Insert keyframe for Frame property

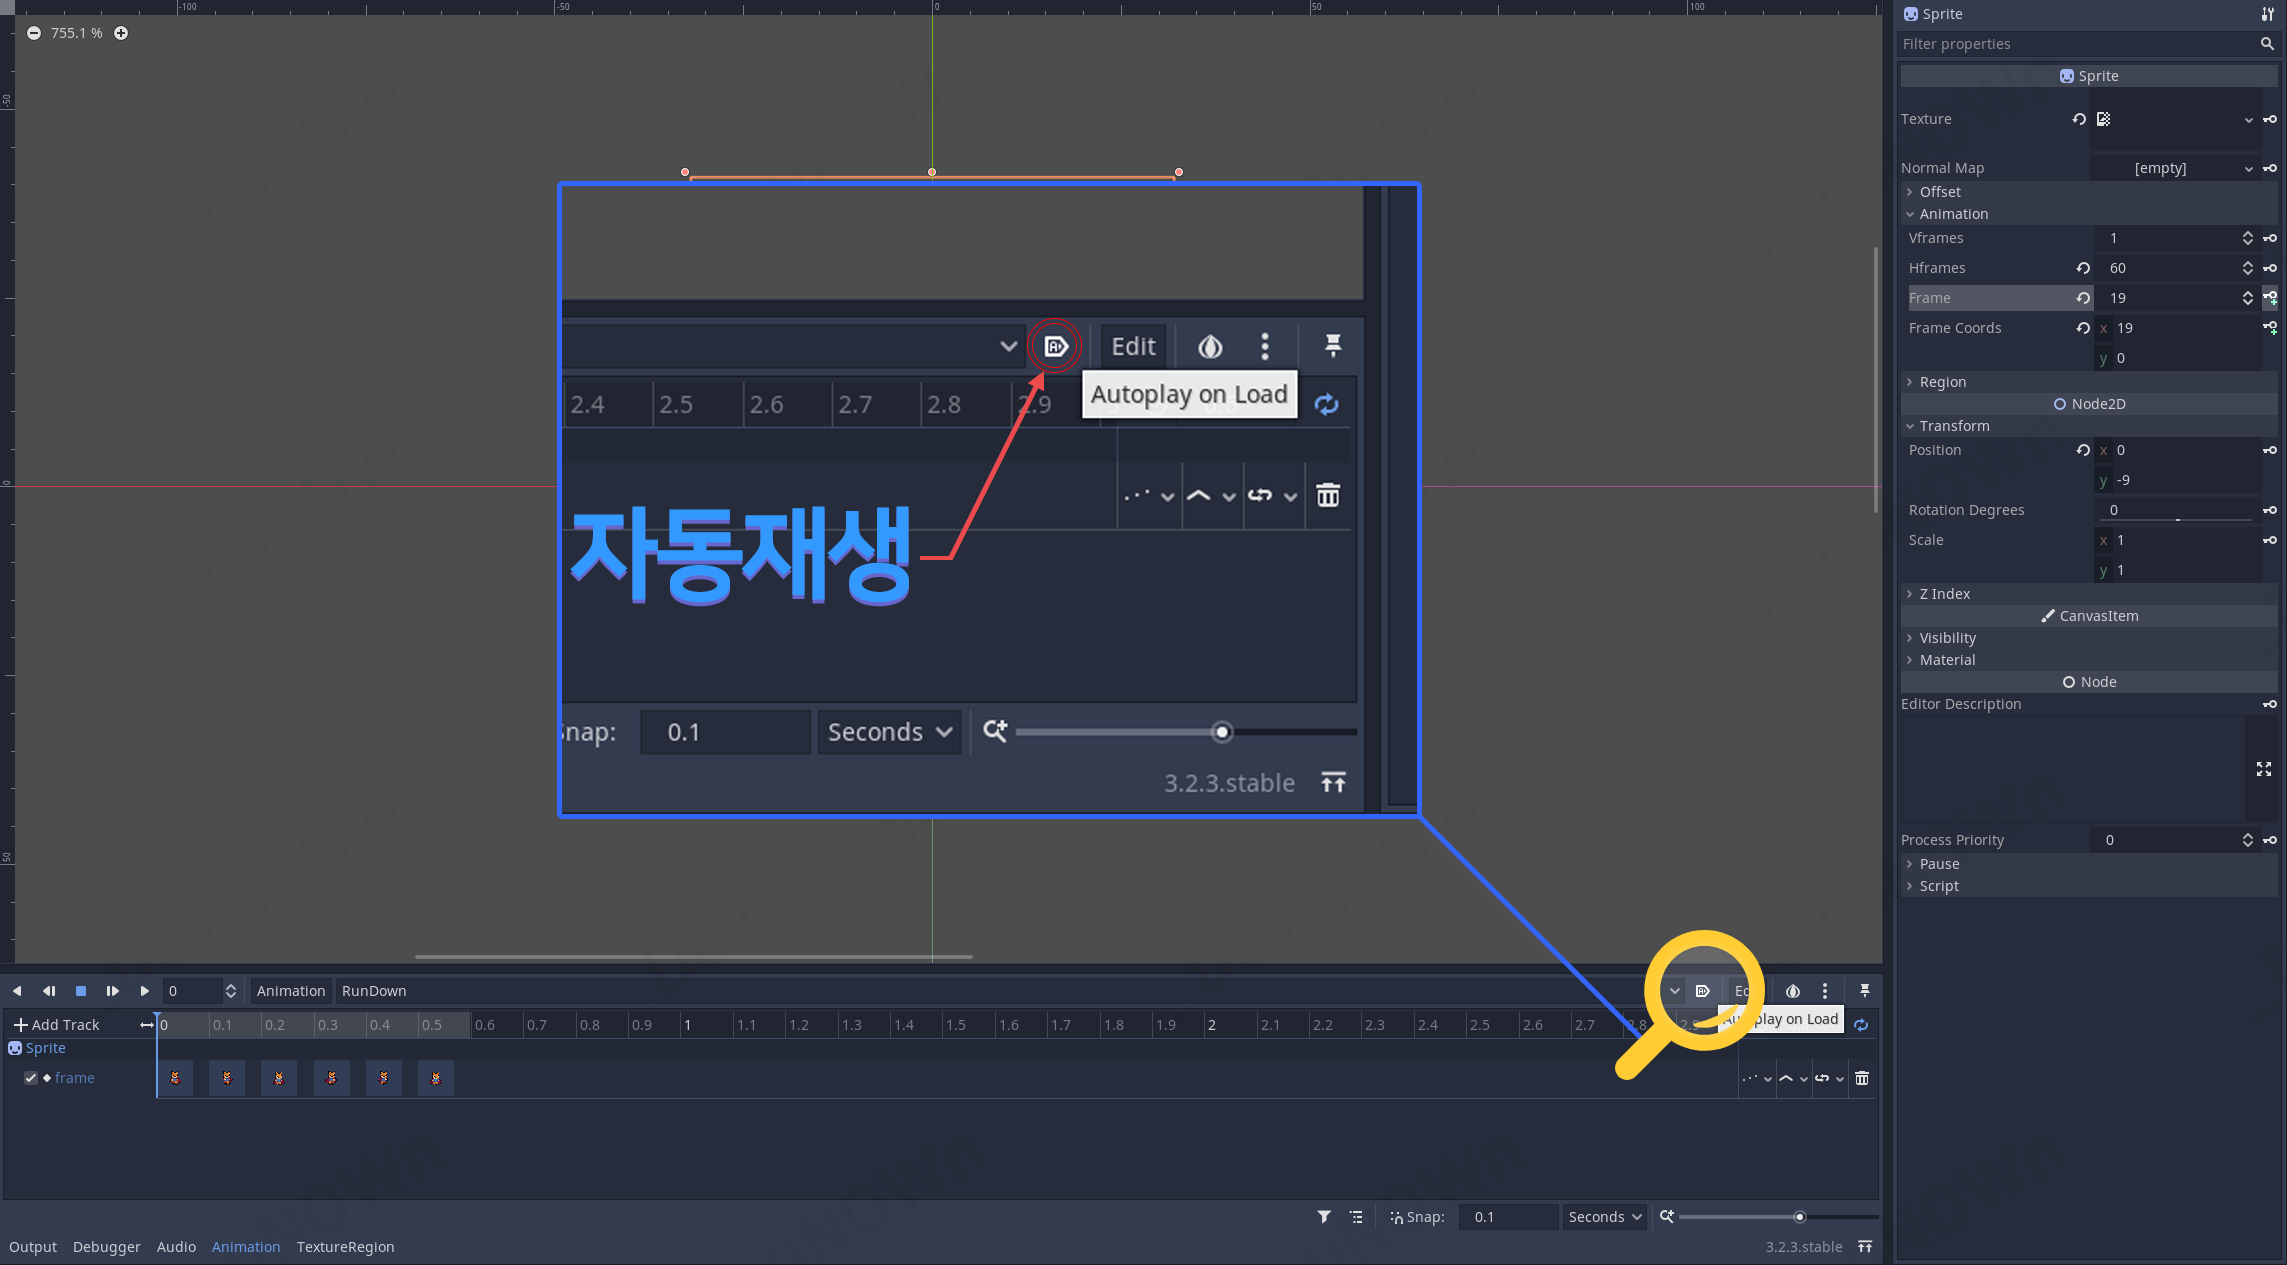(x=2270, y=298)
